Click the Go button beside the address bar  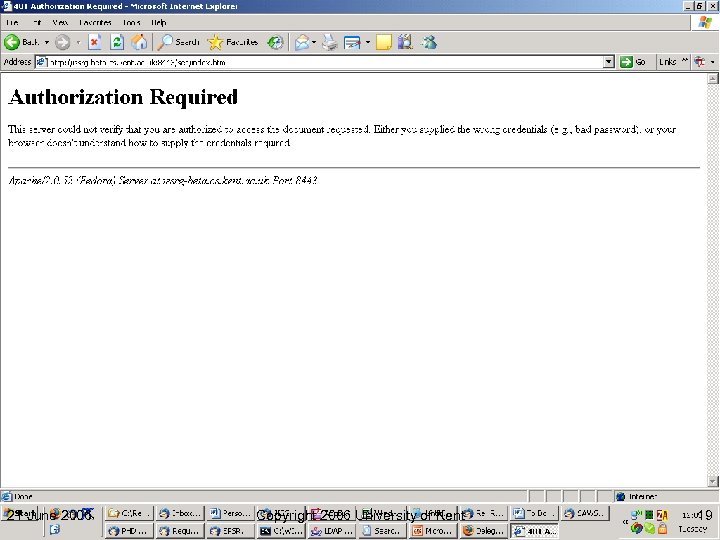[633, 62]
